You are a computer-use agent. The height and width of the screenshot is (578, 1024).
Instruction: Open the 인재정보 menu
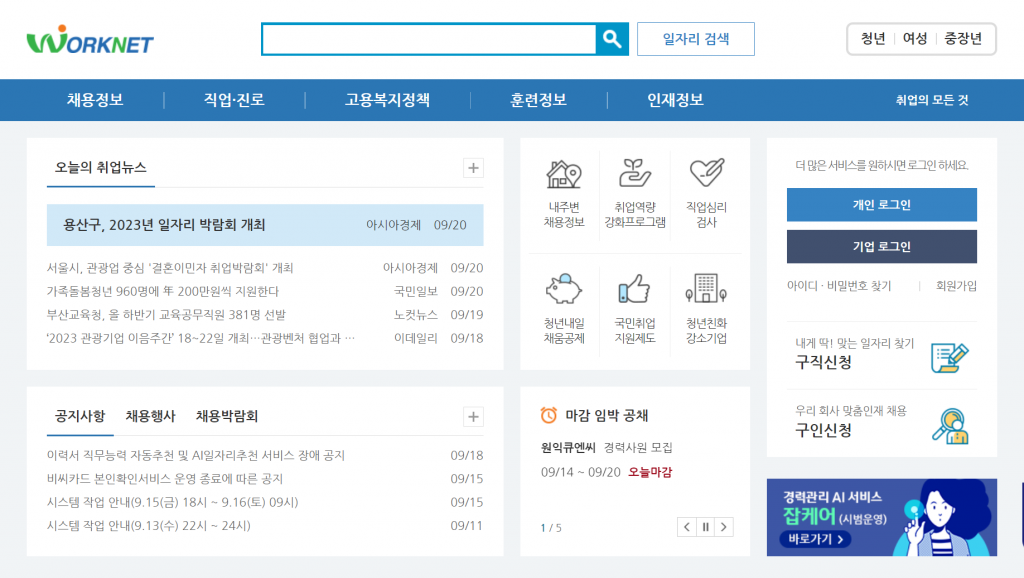pos(675,100)
